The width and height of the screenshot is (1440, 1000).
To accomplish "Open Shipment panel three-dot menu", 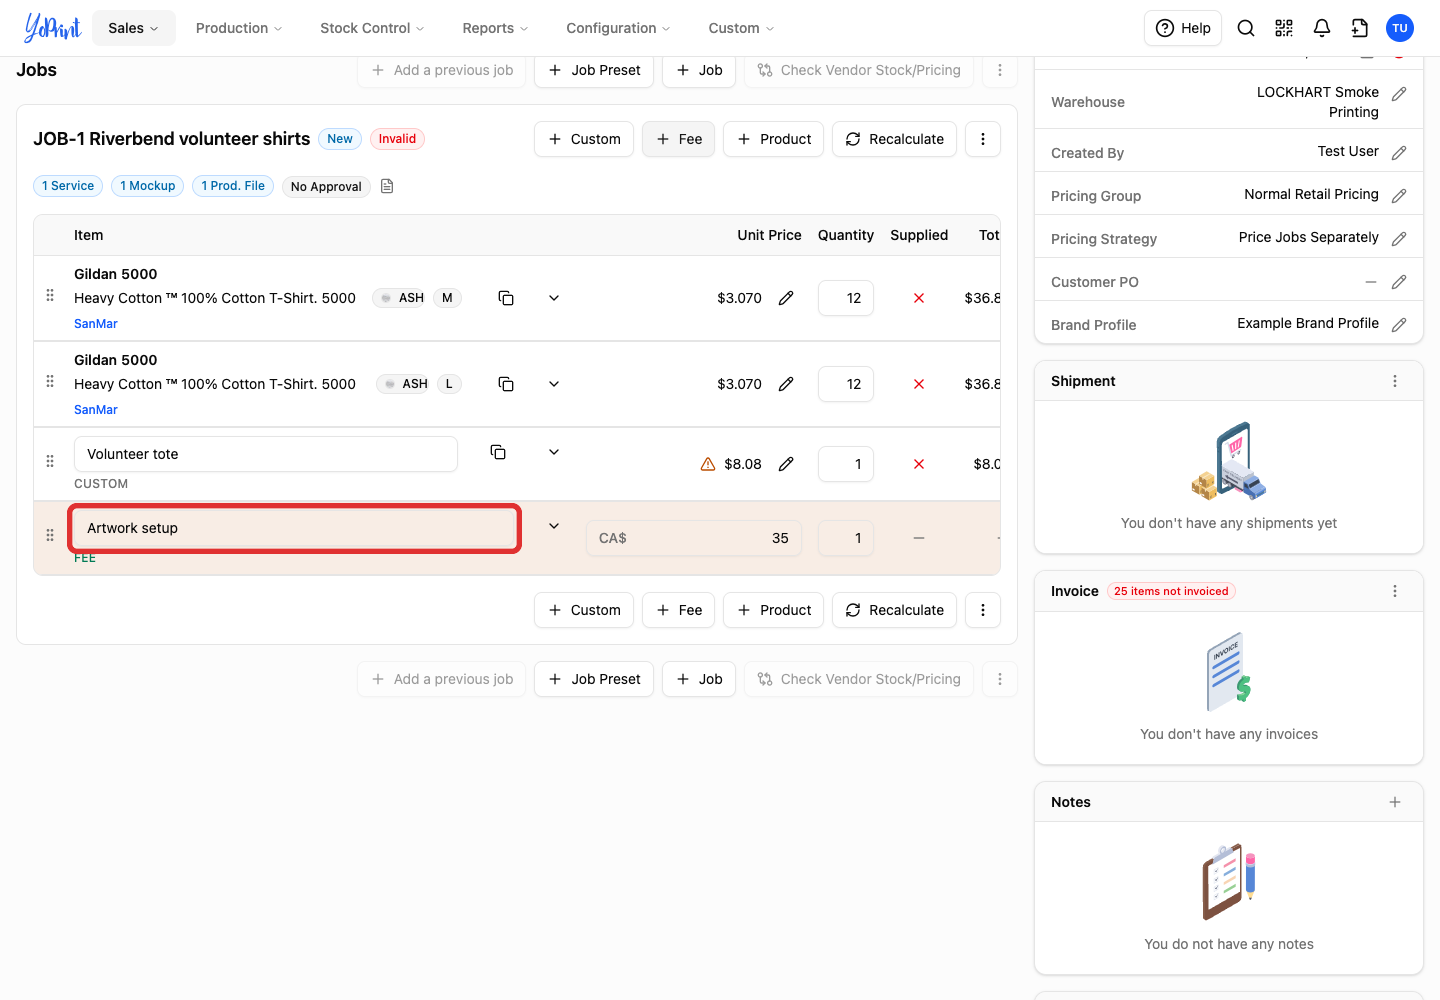I will [x=1395, y=381].
